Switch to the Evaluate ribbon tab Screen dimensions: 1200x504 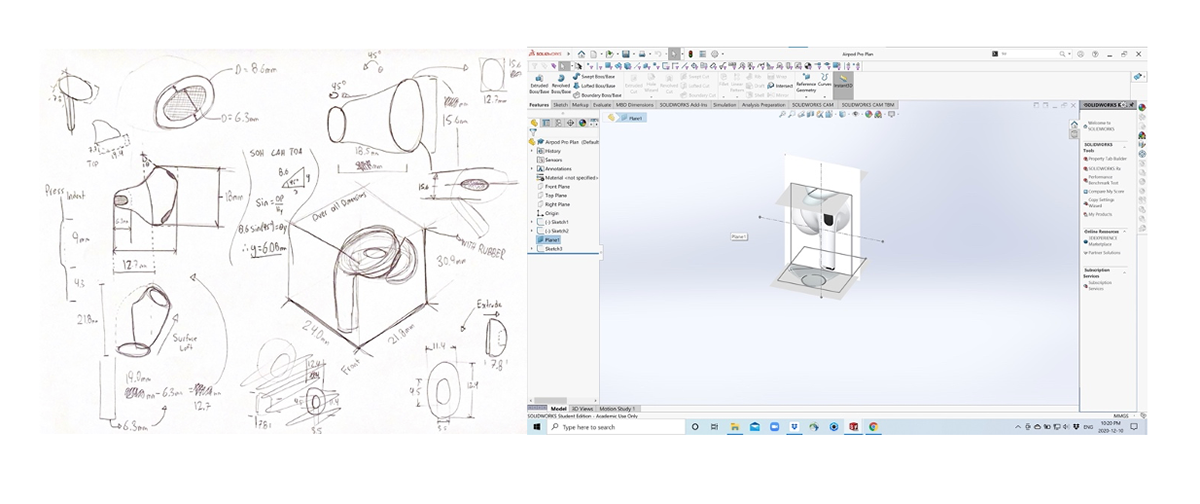(x=602, y=105)
